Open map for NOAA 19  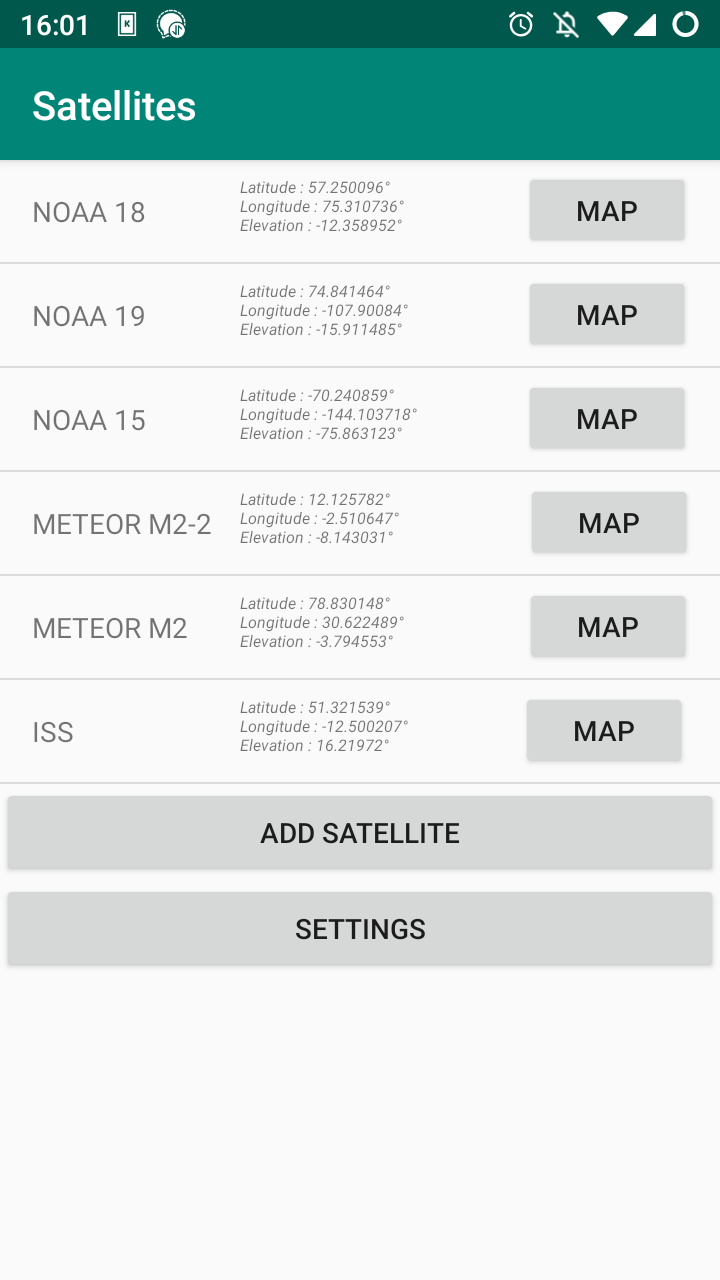click(x=607, y=315)
